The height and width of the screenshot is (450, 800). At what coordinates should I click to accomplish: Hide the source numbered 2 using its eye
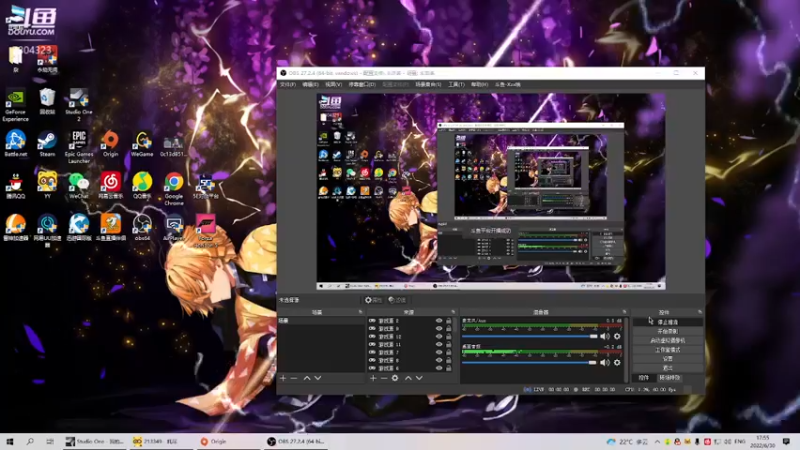point(439,321)
